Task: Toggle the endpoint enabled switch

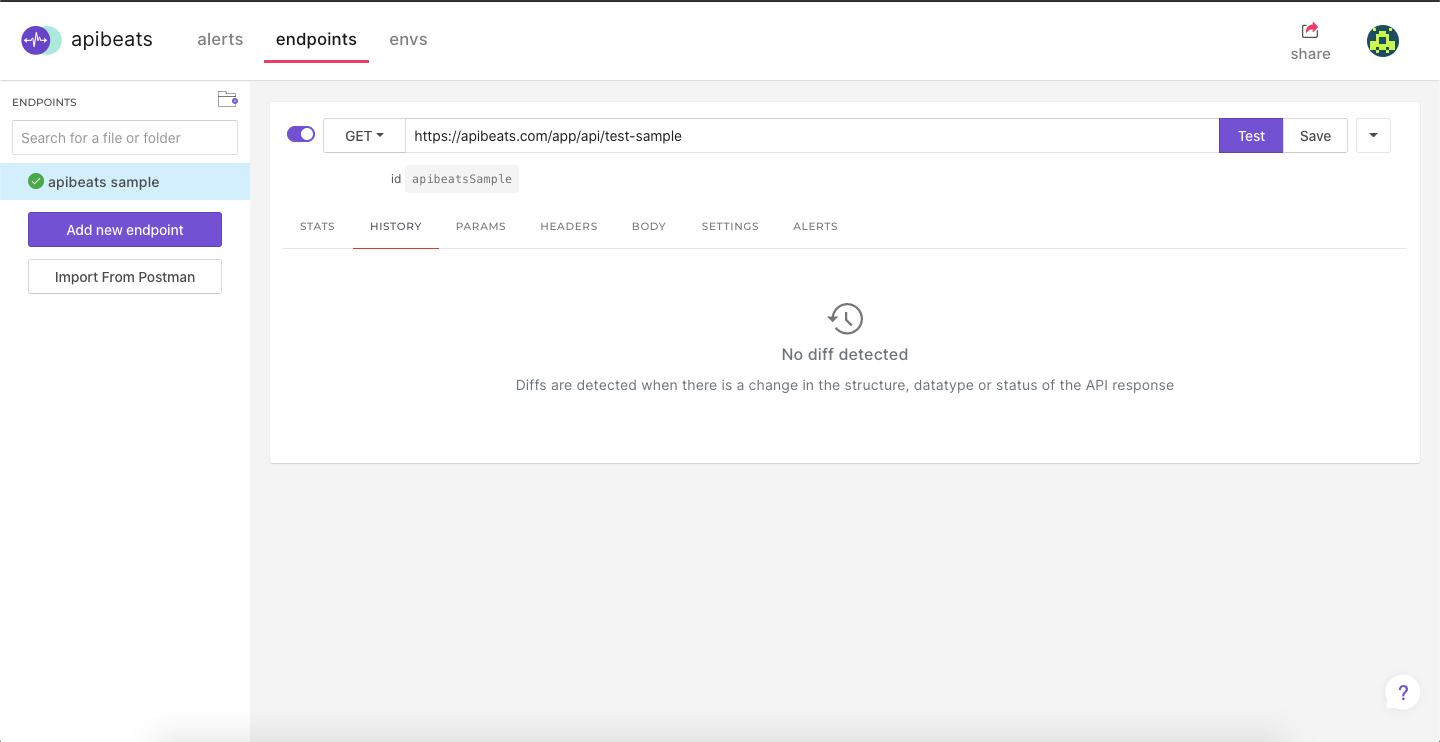Action: [301, 134]
